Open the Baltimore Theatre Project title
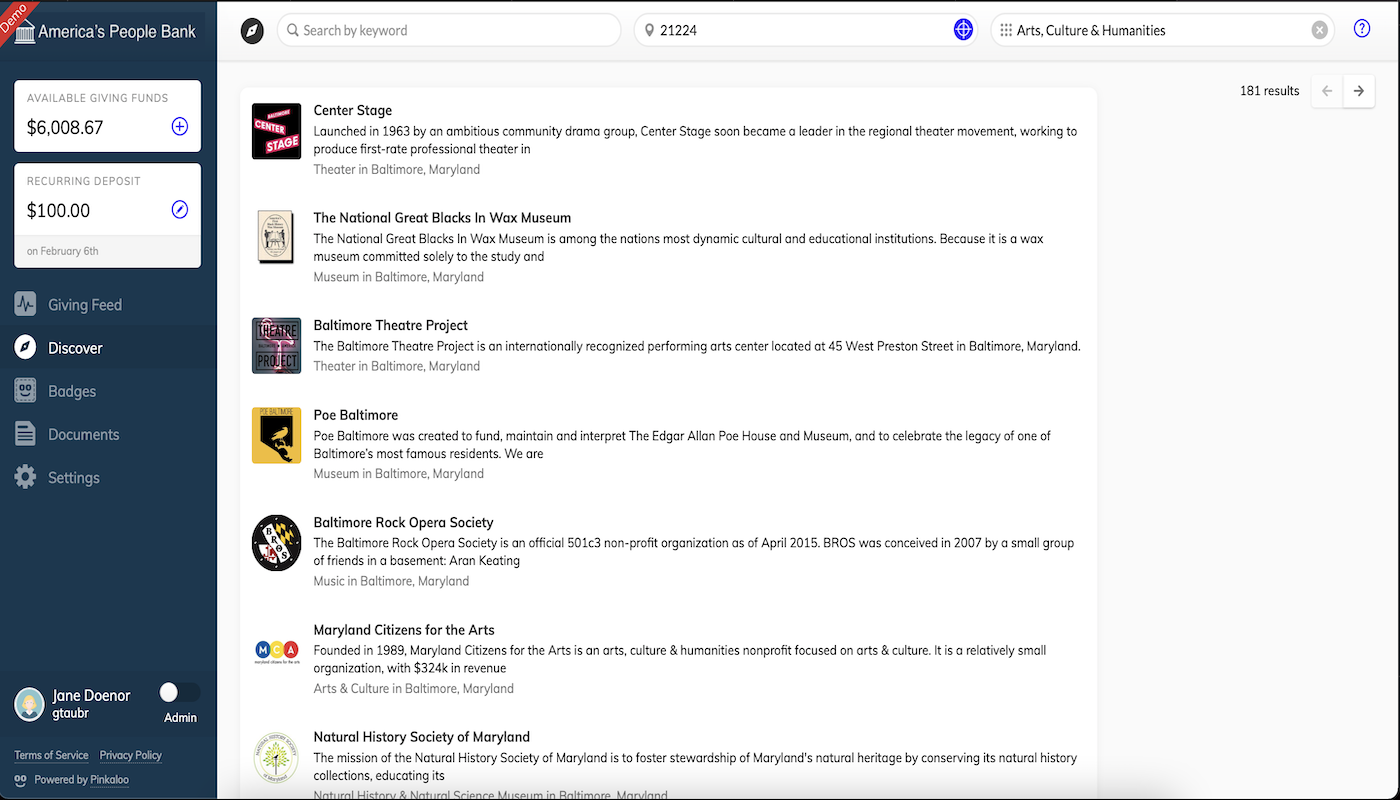Image resolution: width=1400 pixels, height=800 pixels. tap(391, 325)
